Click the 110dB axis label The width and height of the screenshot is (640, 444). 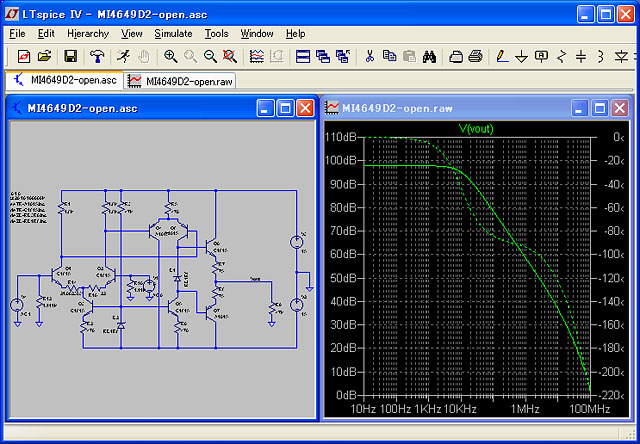(341, 137)
